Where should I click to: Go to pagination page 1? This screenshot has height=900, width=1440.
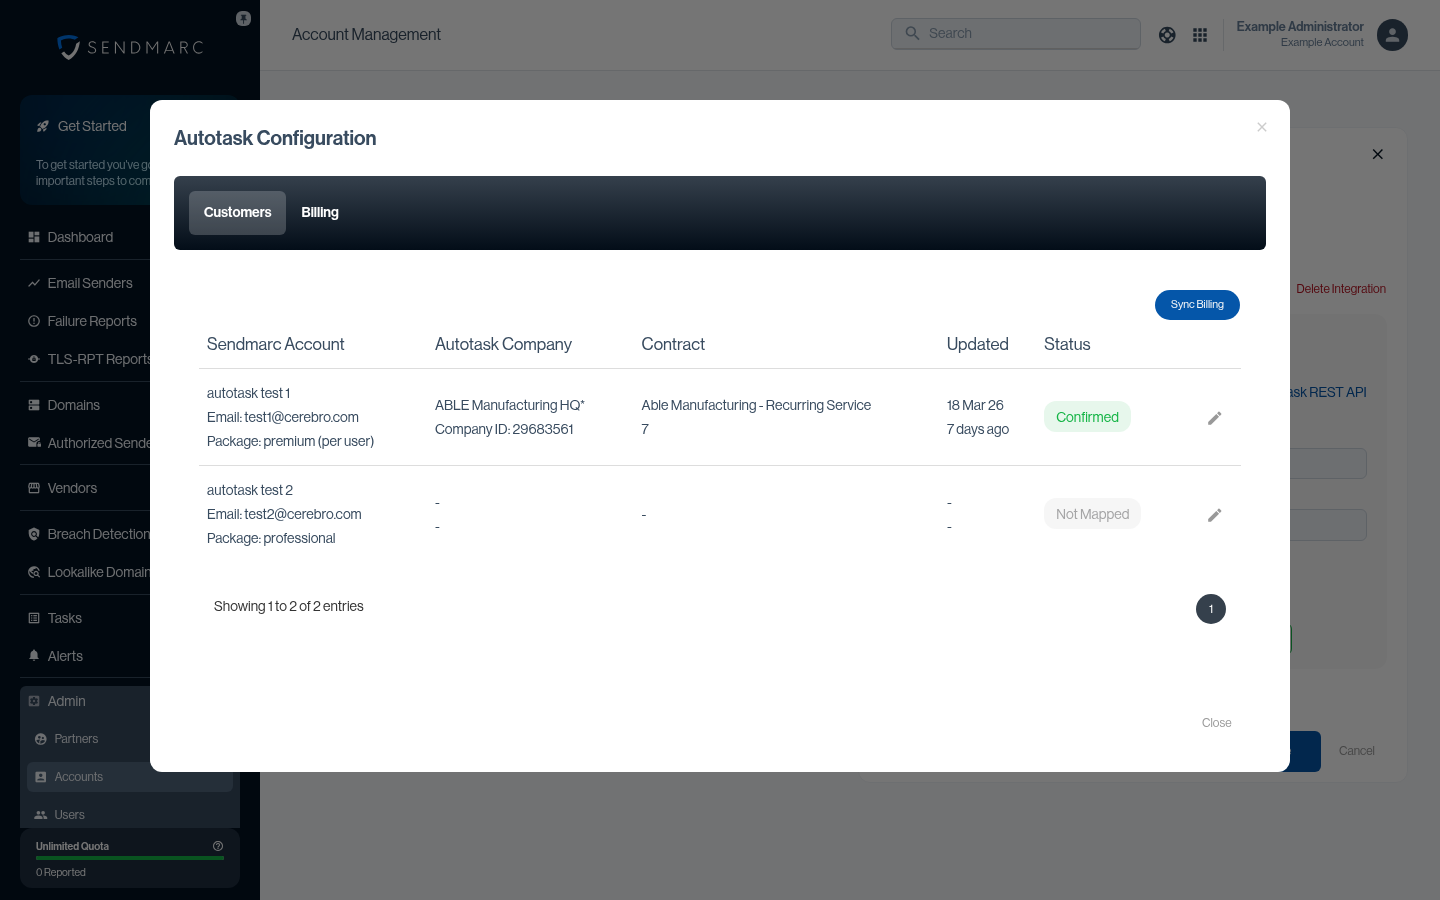click(1210, 609)
